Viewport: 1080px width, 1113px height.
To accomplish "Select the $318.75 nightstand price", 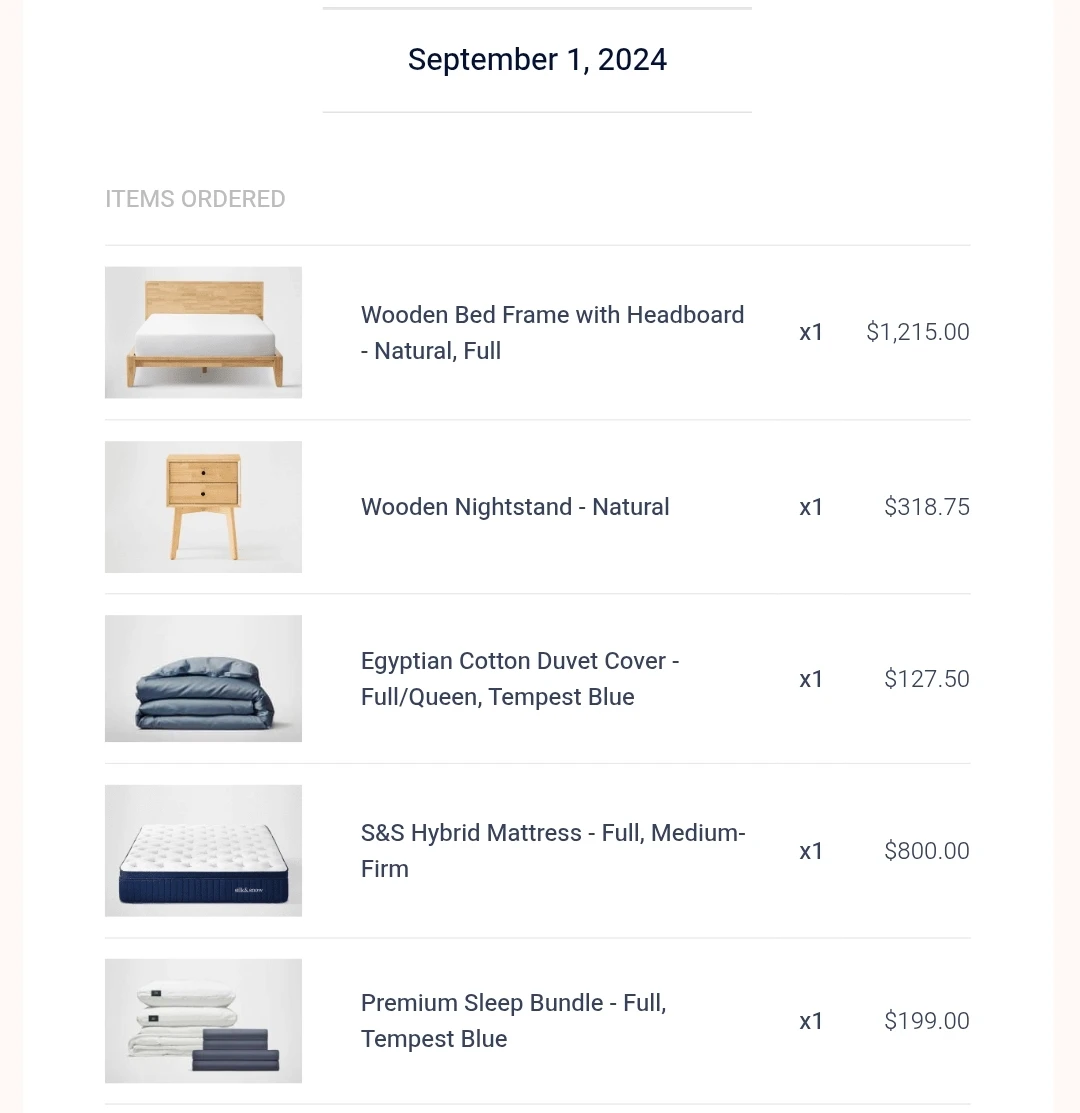I will pyautogui.click(x=927, y=507).
